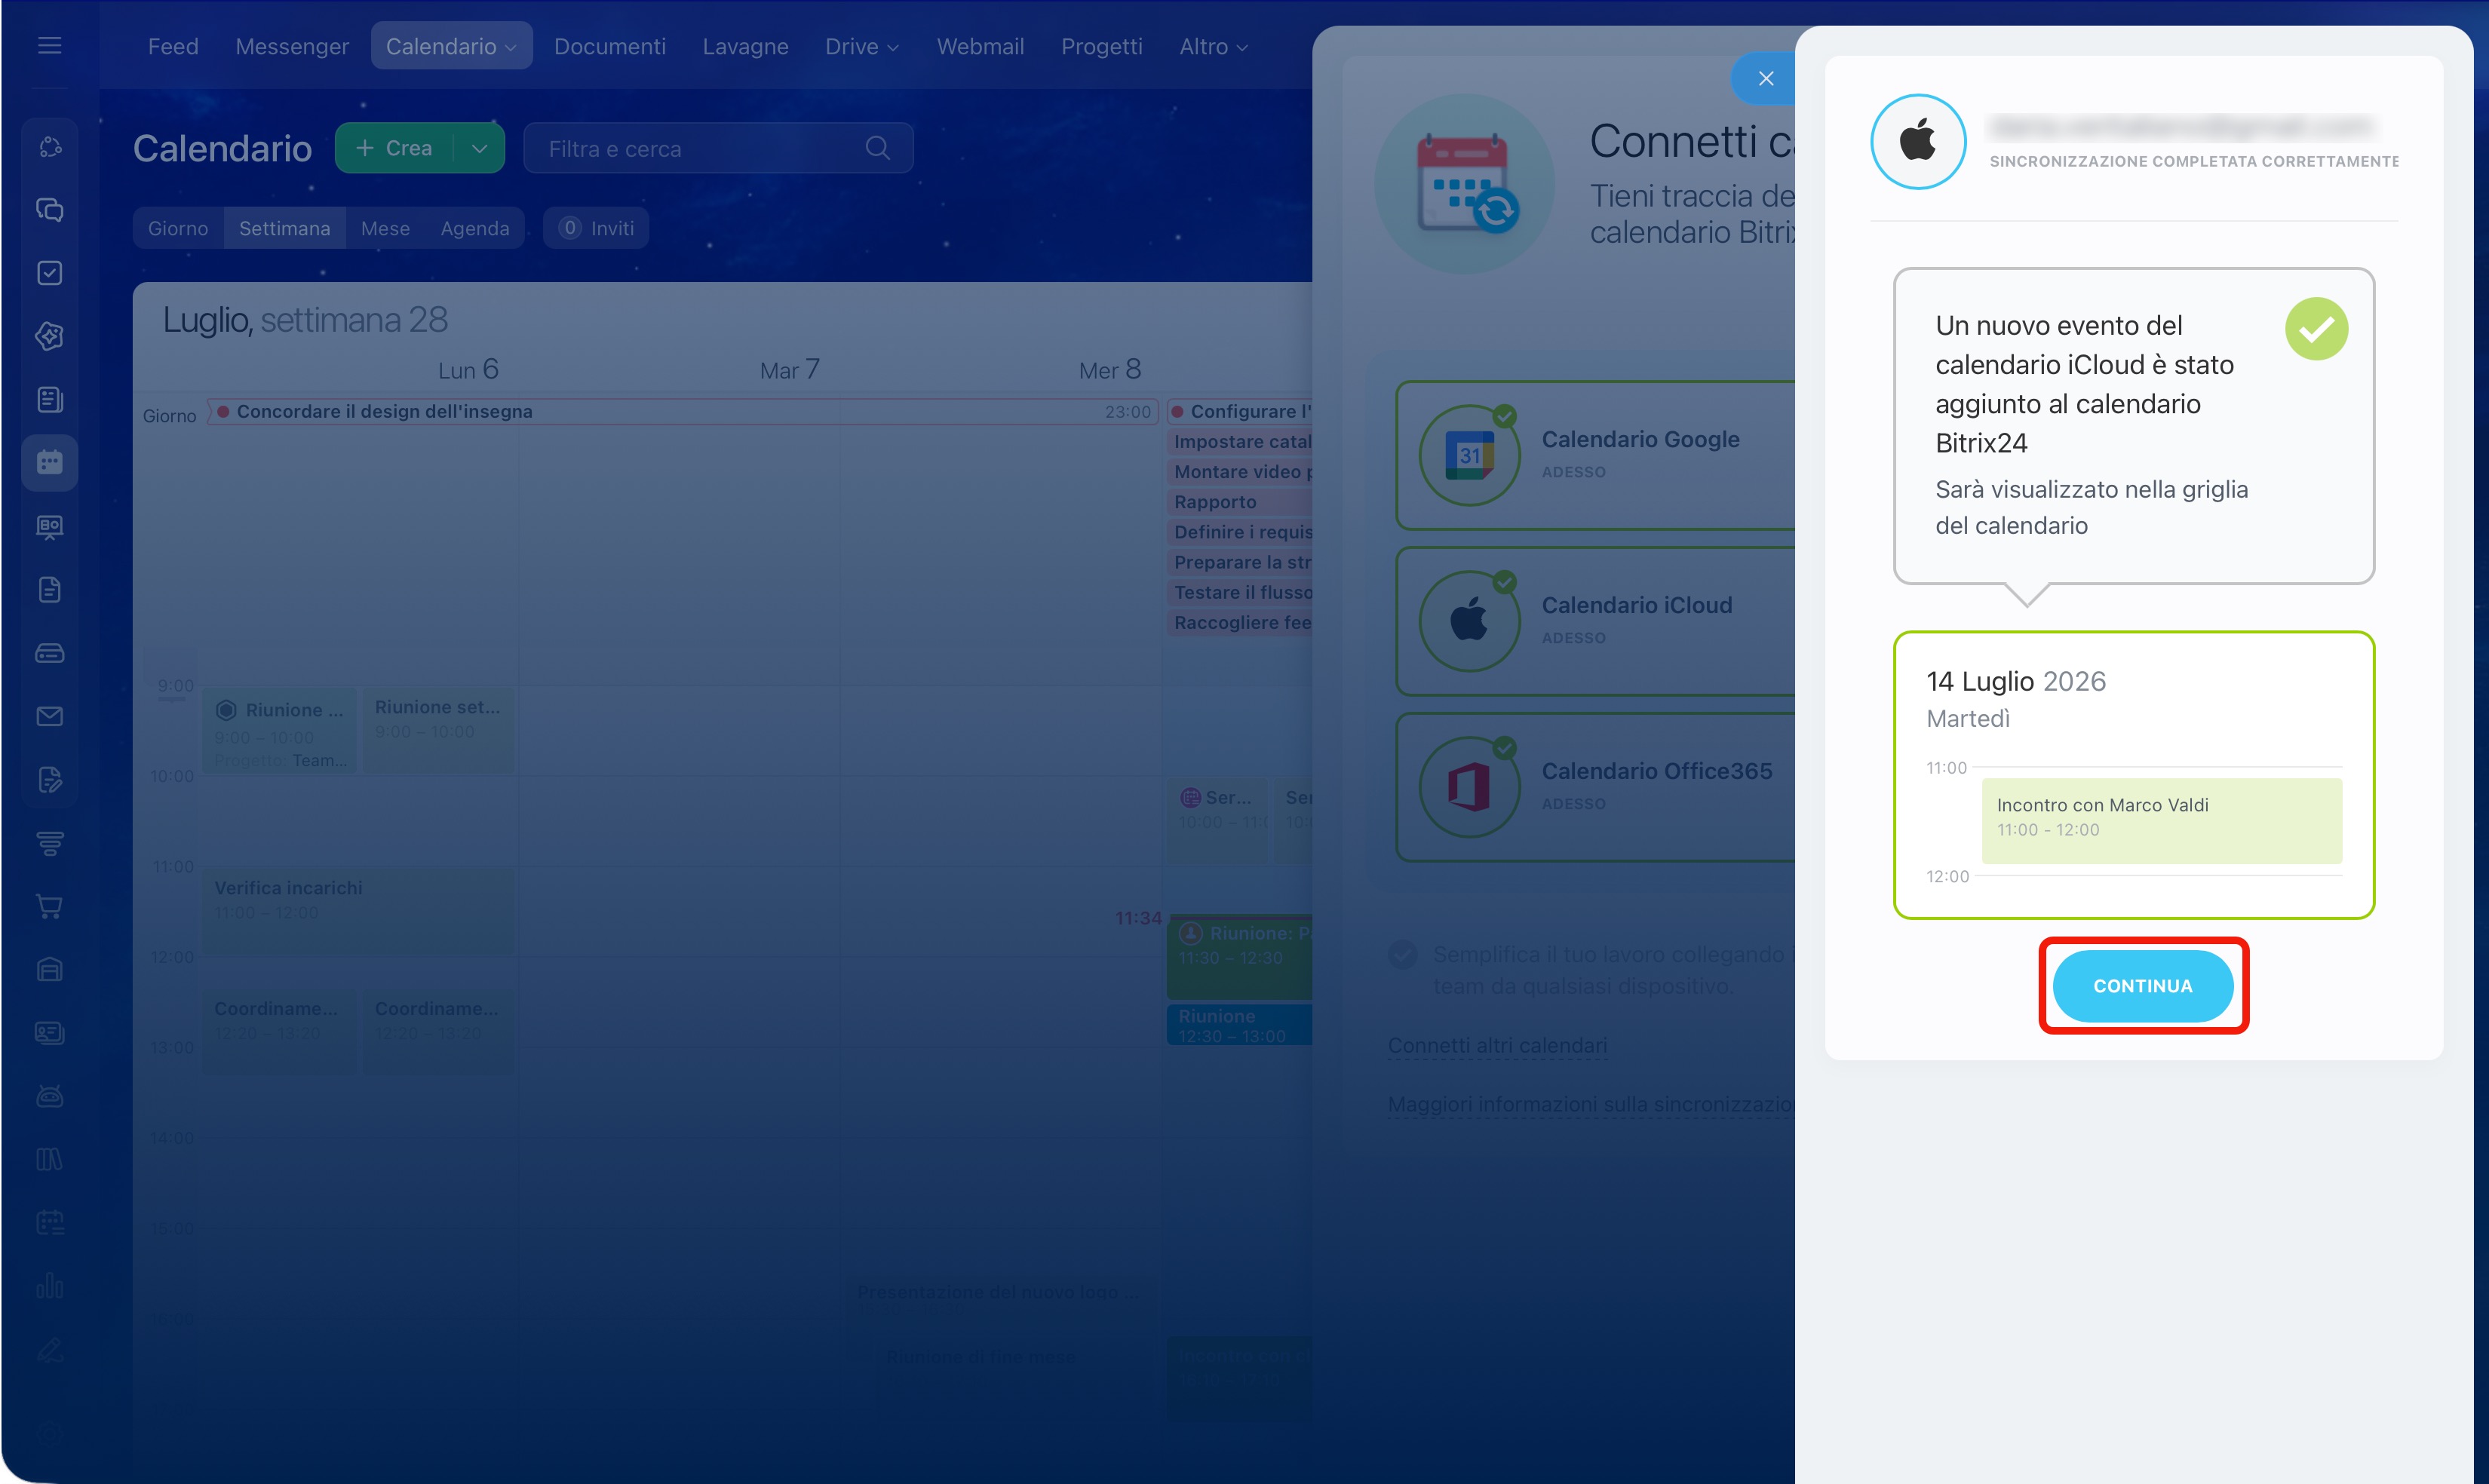Follow the Connetti altri calendari link
This screenshot has height=1484, width=2489.
click(1497, 1045)
